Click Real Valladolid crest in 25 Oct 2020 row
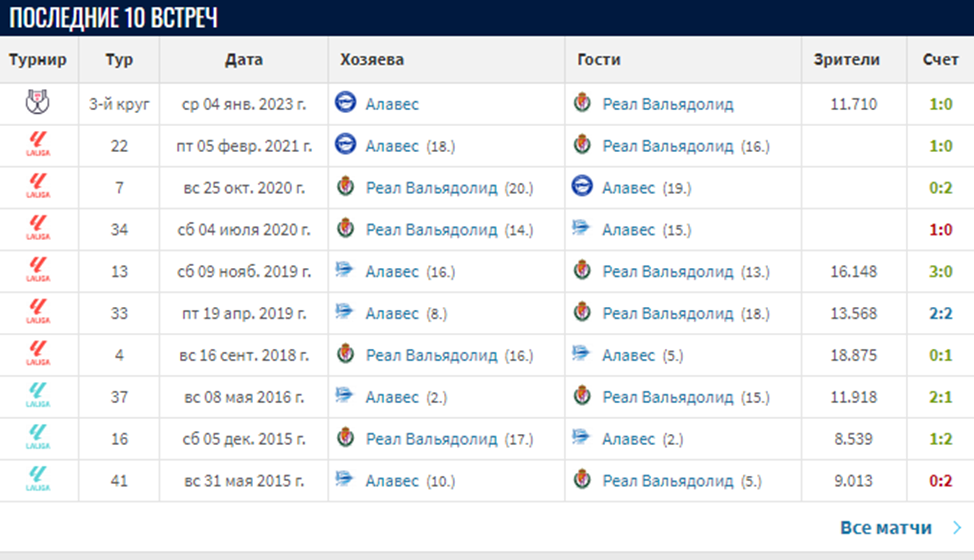 coord(346,188)
